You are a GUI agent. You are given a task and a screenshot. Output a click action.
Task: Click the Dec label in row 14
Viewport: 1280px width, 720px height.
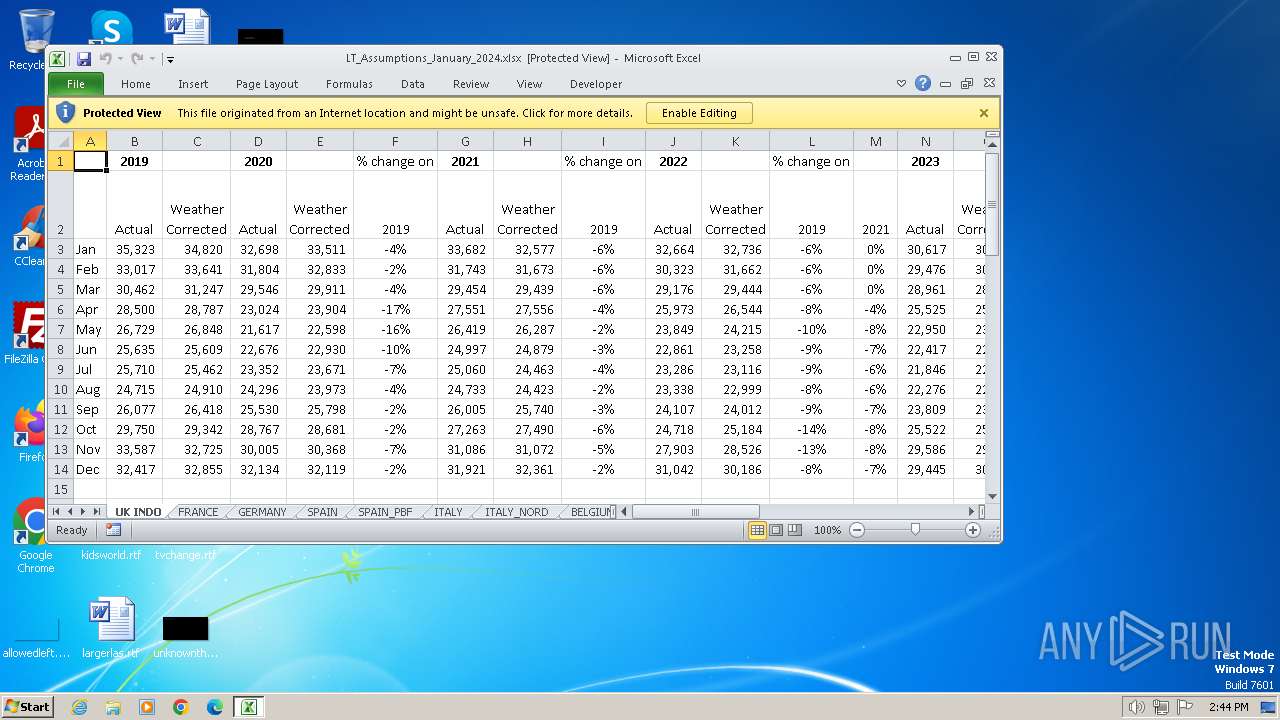coord(90,469)
